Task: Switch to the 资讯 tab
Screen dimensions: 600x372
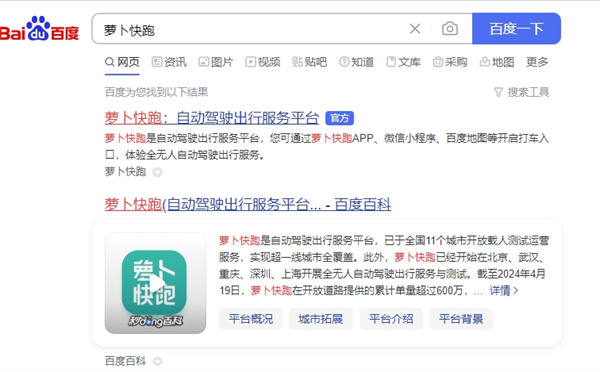Action: coord(169,62)
